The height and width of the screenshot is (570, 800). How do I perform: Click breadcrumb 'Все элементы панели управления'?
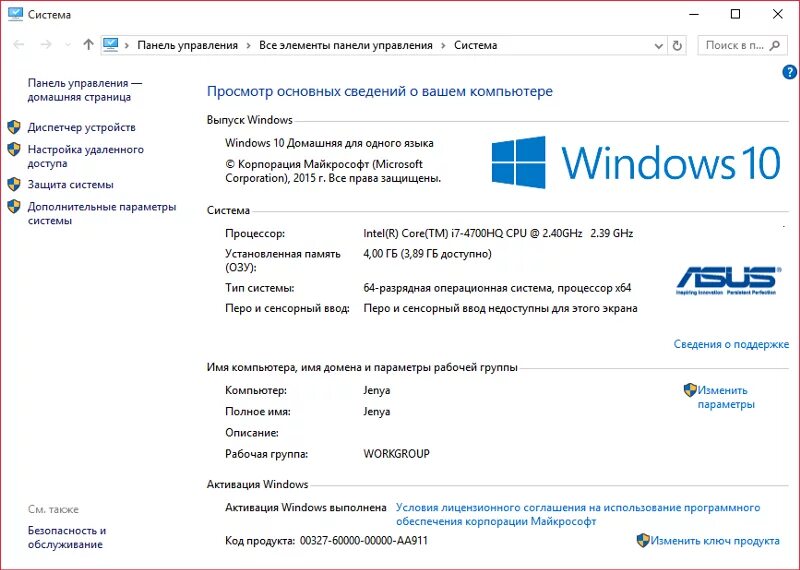[x=345, y=45]
